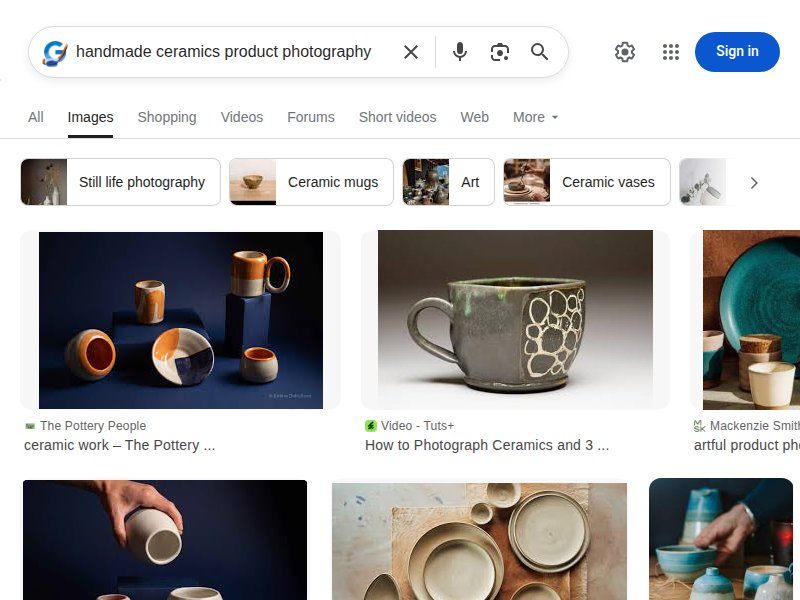Click the Mackenzie Smith site favicon
This screenshot has height=600, width=800.
699,425
